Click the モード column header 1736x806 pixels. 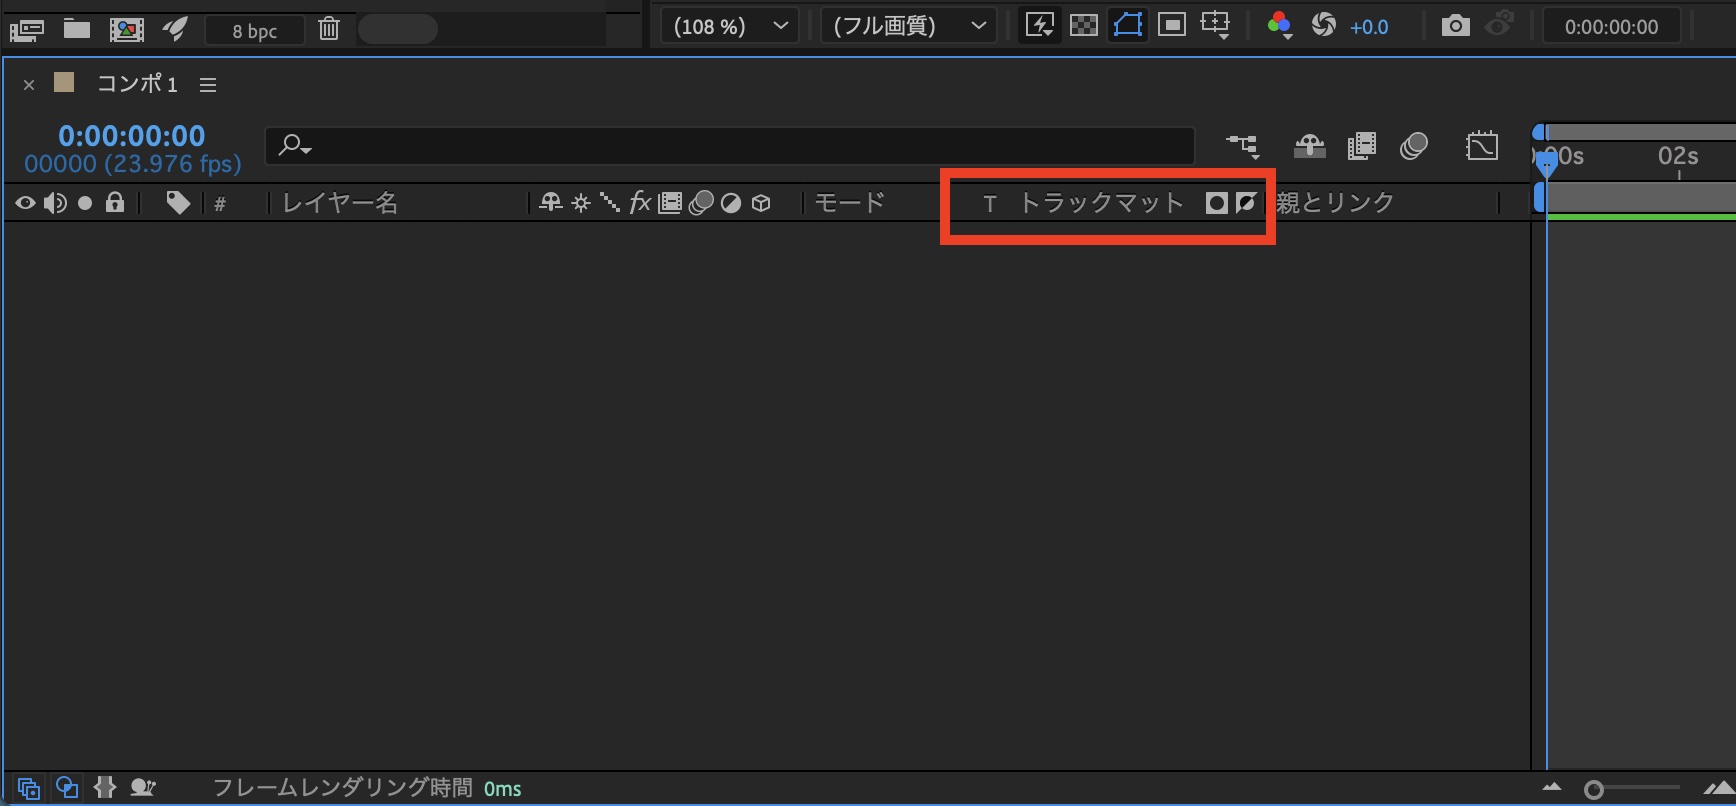pos(849,203)
